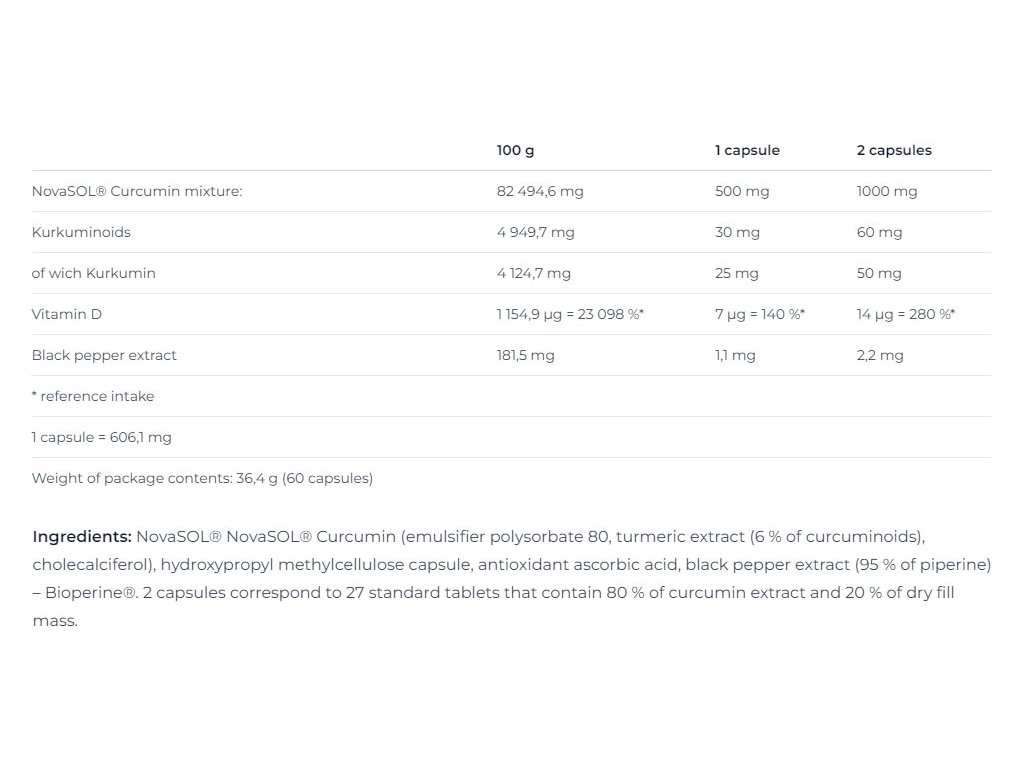Screen dimensions: 1024x768
Task: Click the "Kurkuminoids" row label
Action: 81,232
